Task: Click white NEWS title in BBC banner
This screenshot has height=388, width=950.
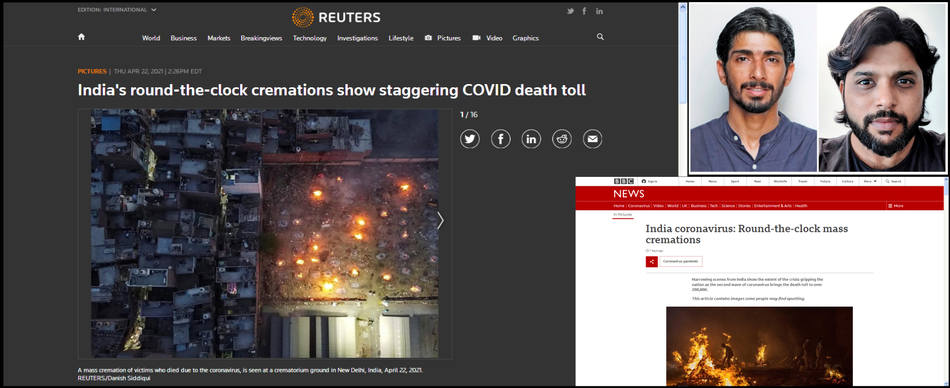Action: [629, 194]
